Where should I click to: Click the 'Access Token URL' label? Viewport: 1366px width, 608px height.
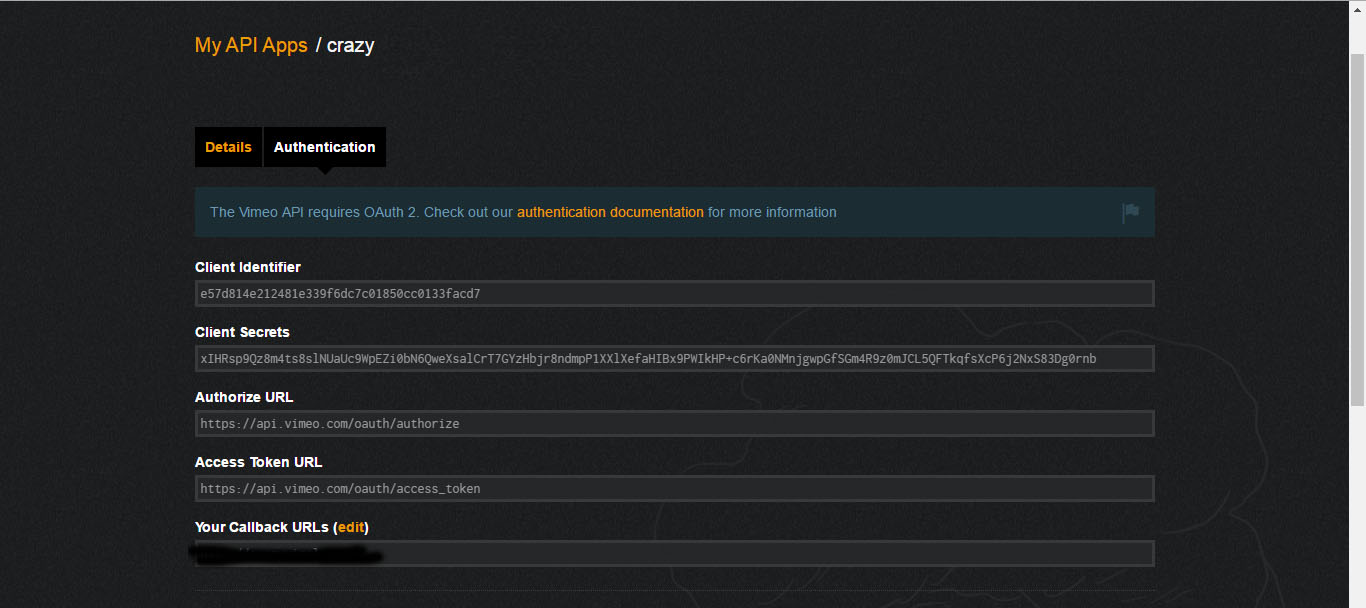(258, 462)
